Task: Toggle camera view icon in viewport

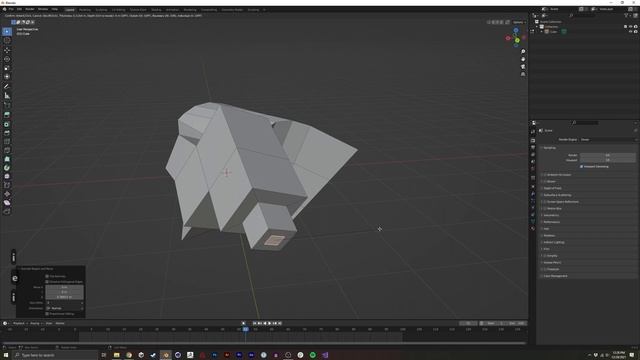Action: click(523, 67)
